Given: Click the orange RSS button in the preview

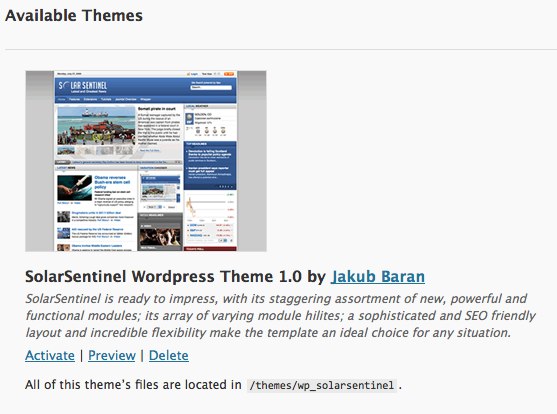Looking at the screenshot, I should [229, 74].
